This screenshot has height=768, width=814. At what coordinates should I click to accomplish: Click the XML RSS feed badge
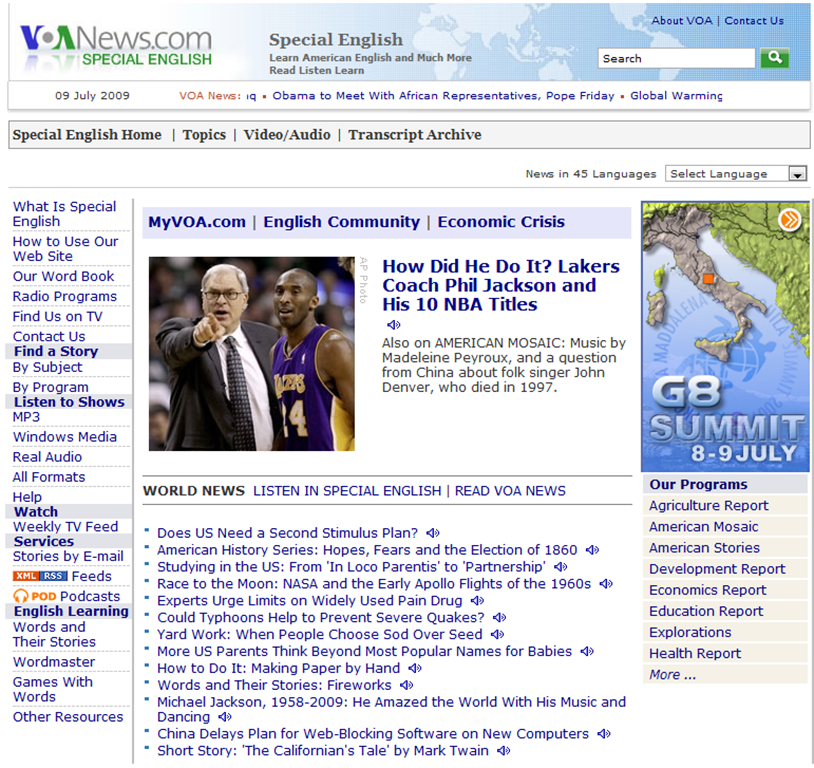(40, 576)
